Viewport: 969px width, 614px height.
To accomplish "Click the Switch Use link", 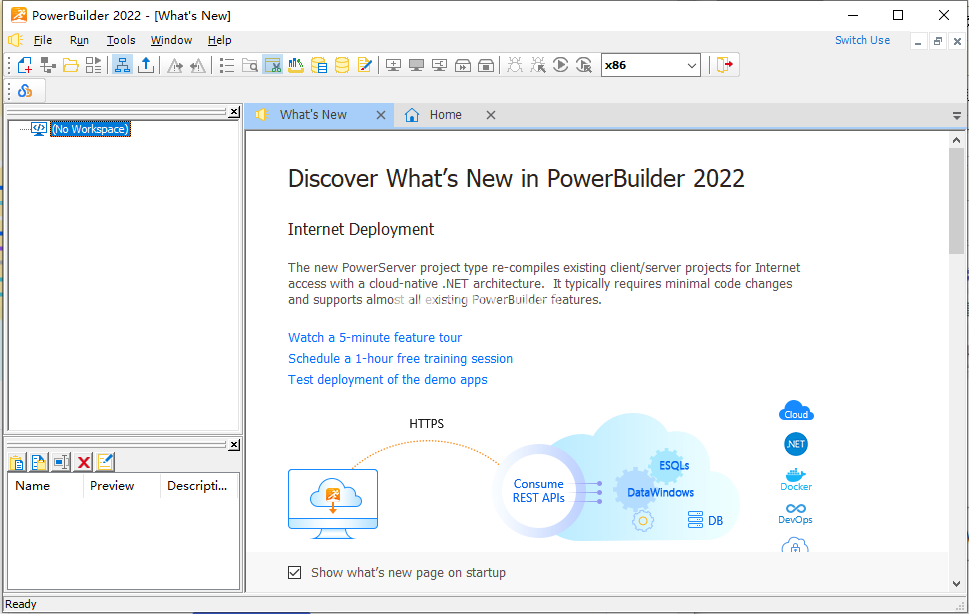I will tap(863, 40).
